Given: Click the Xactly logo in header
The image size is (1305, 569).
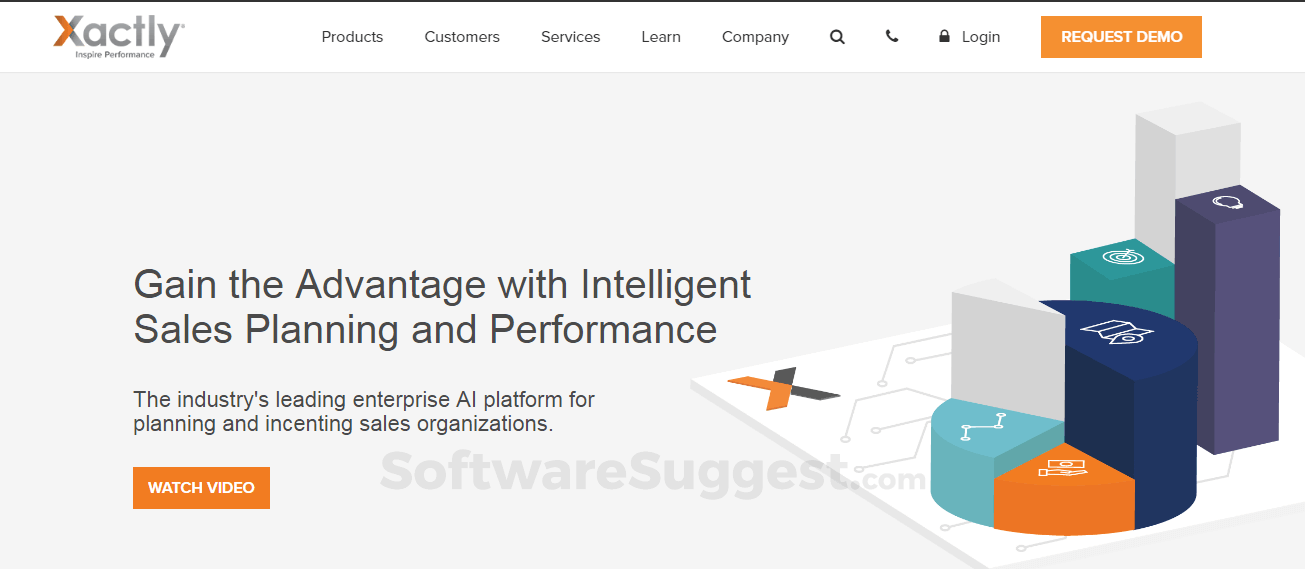Looking at the screenshot, I should tap(119, 37).
